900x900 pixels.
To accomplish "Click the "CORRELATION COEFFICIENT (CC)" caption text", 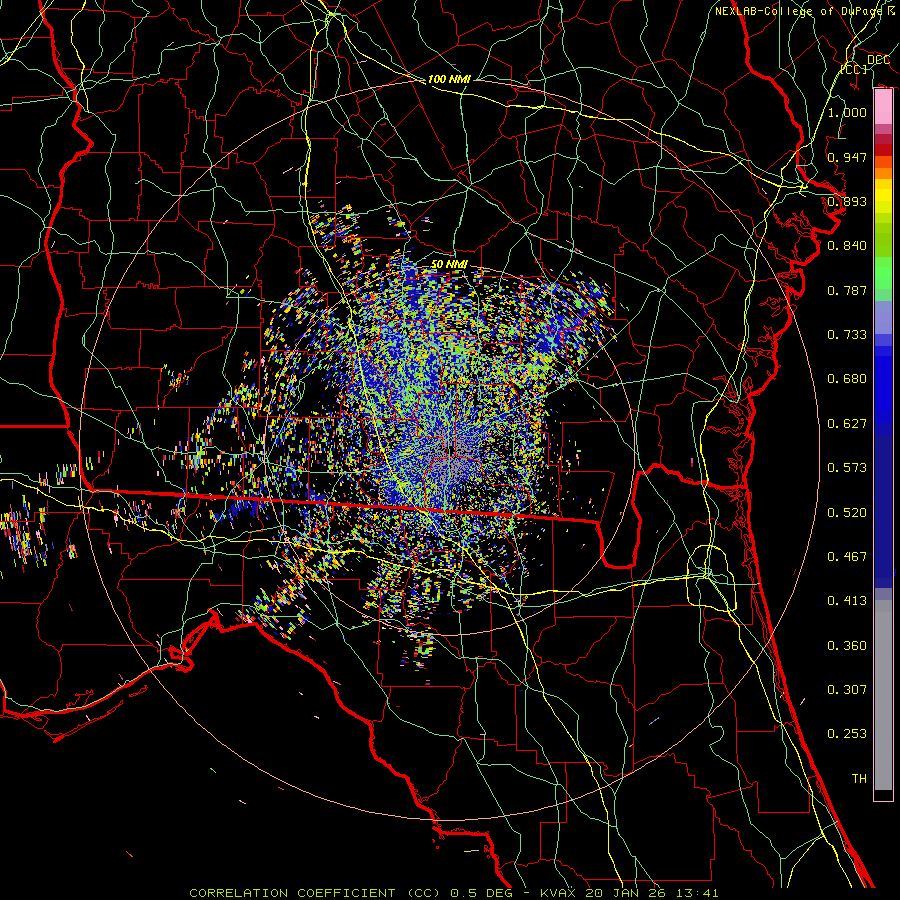I will 315,893.
